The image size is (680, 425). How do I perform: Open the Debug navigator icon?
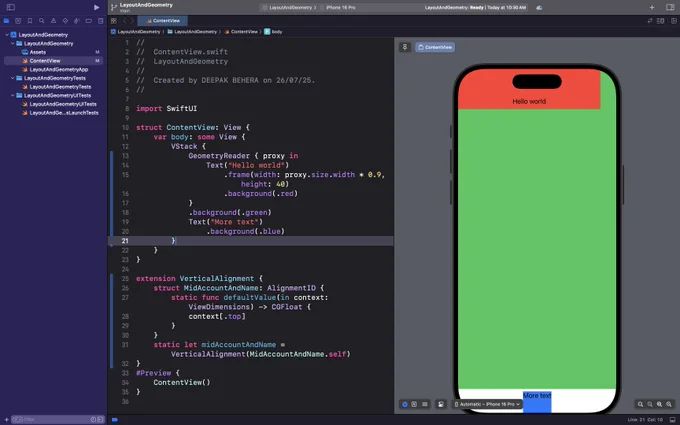click(x=77, y=20)
